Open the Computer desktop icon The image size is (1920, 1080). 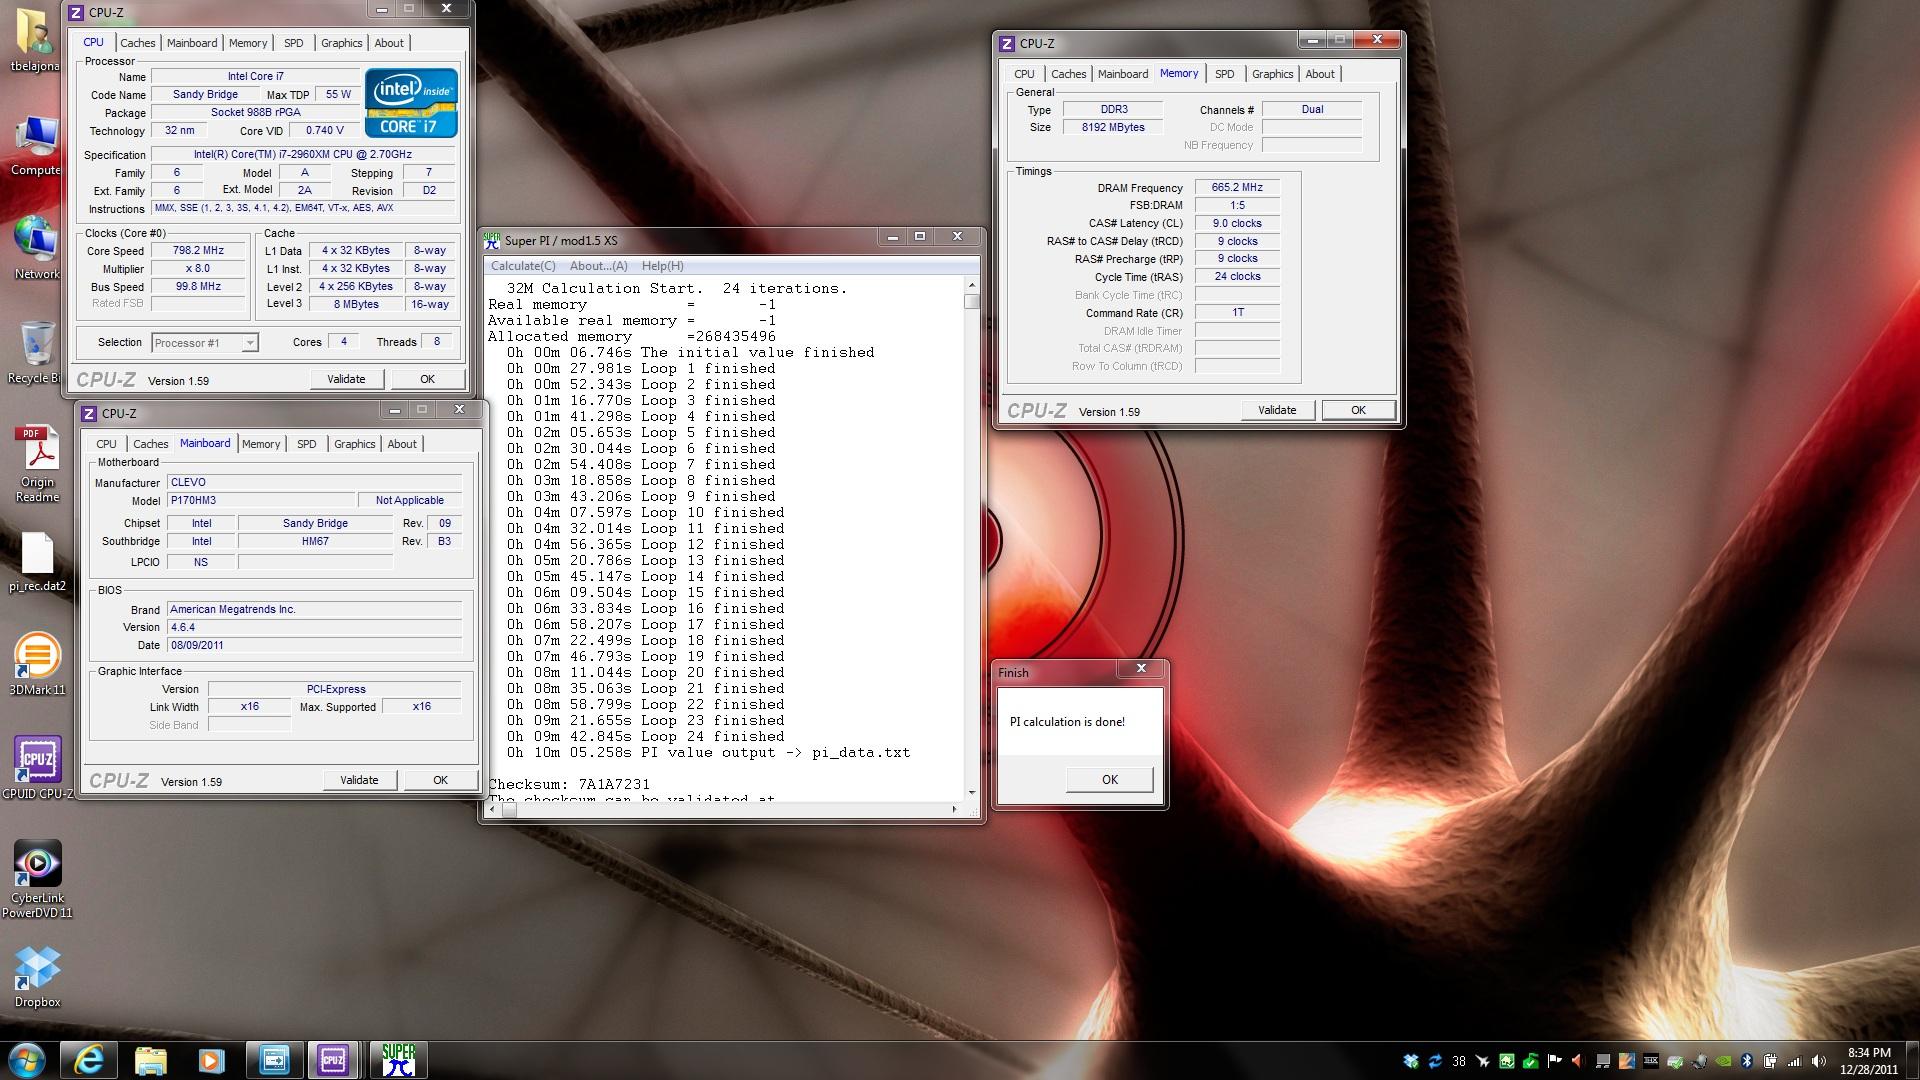(x=36, y=146)
